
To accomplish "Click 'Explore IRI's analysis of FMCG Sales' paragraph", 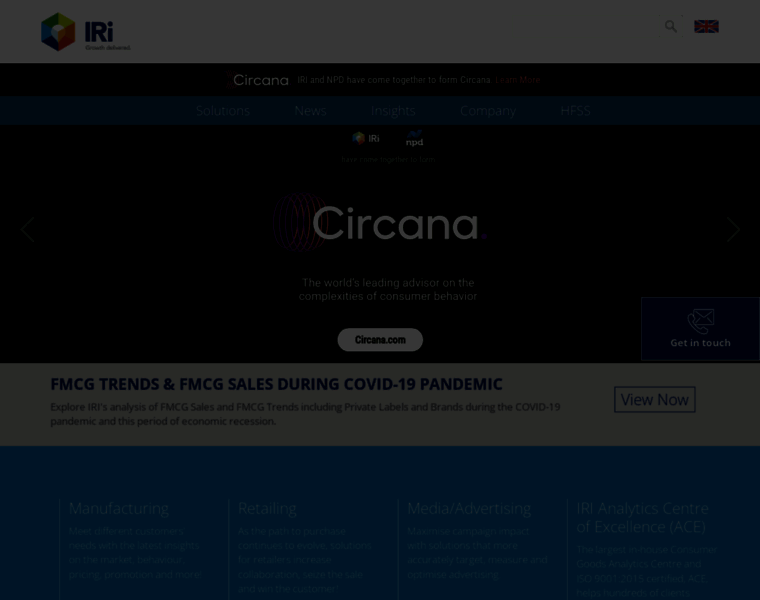I will point(305,414).
